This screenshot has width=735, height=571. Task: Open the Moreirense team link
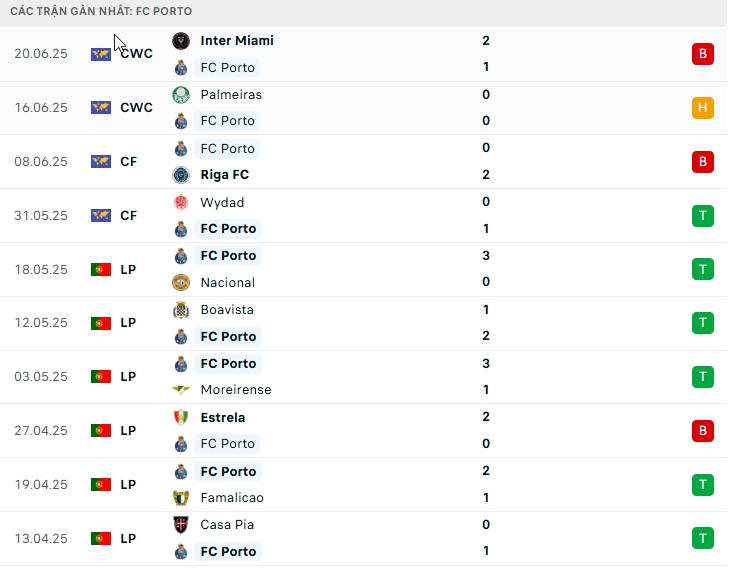(x=236, y=390)
